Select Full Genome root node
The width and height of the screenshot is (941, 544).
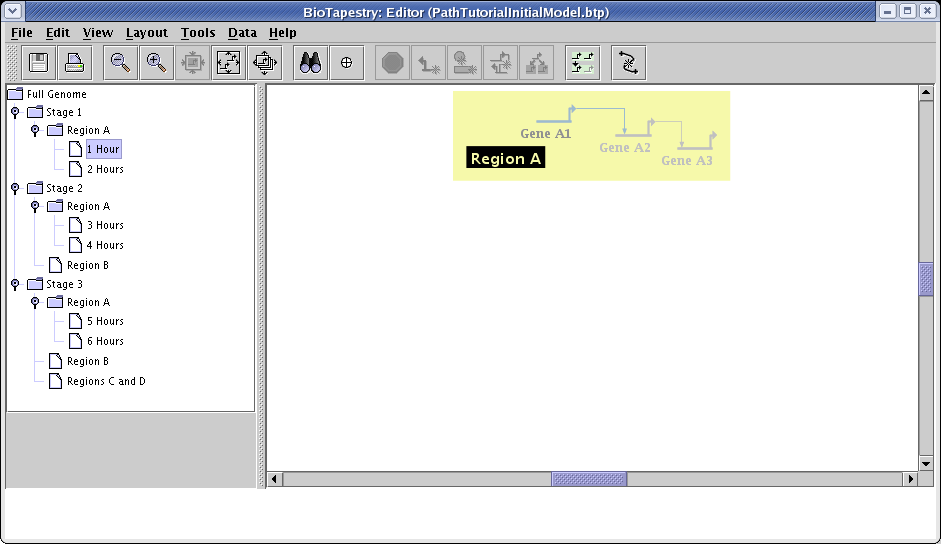pos(56,94)
